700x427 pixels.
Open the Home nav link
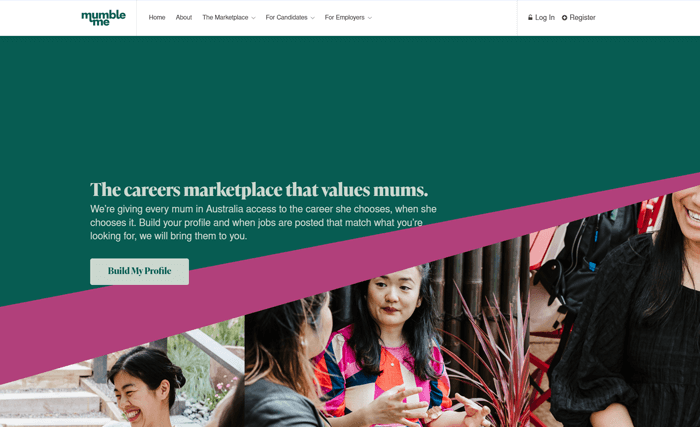pyautogui.click(x=157, y=17)
